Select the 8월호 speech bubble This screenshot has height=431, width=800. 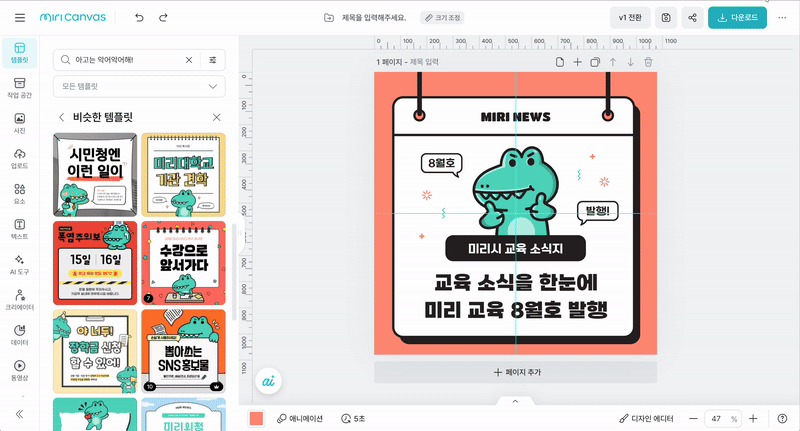[x=441, y=164]
